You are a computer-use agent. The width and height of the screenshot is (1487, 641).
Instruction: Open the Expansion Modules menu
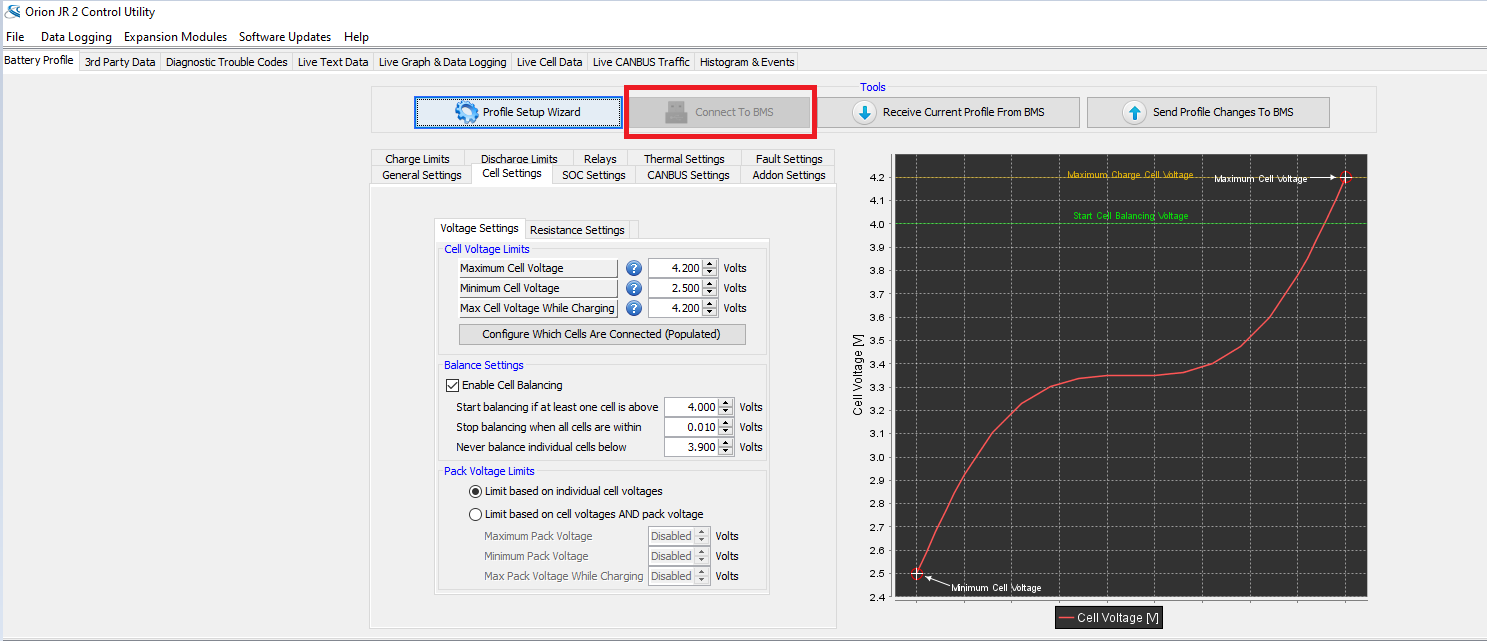pyautogui.click(x=175, y=37)
